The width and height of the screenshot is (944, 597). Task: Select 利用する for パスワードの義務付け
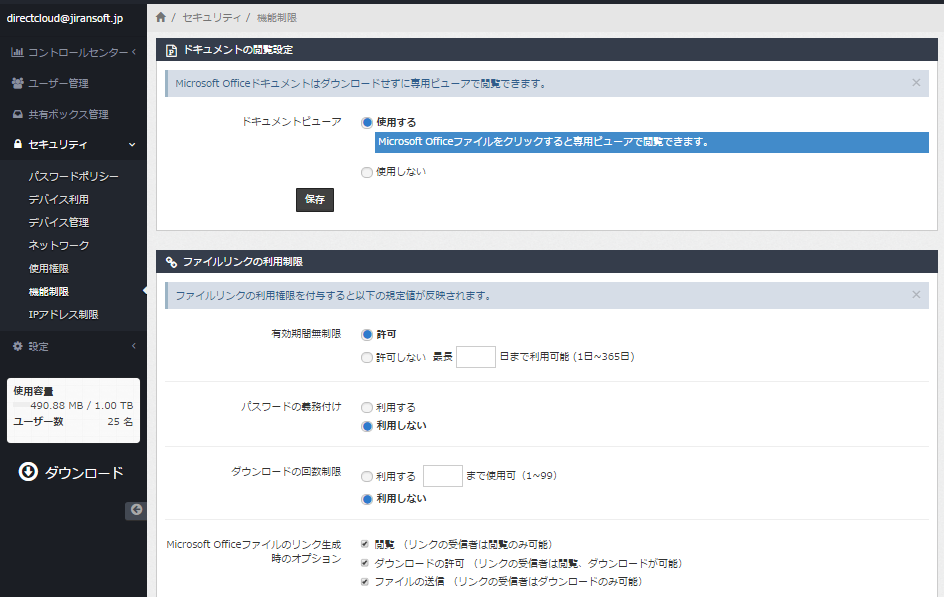(x=367, y=408)
